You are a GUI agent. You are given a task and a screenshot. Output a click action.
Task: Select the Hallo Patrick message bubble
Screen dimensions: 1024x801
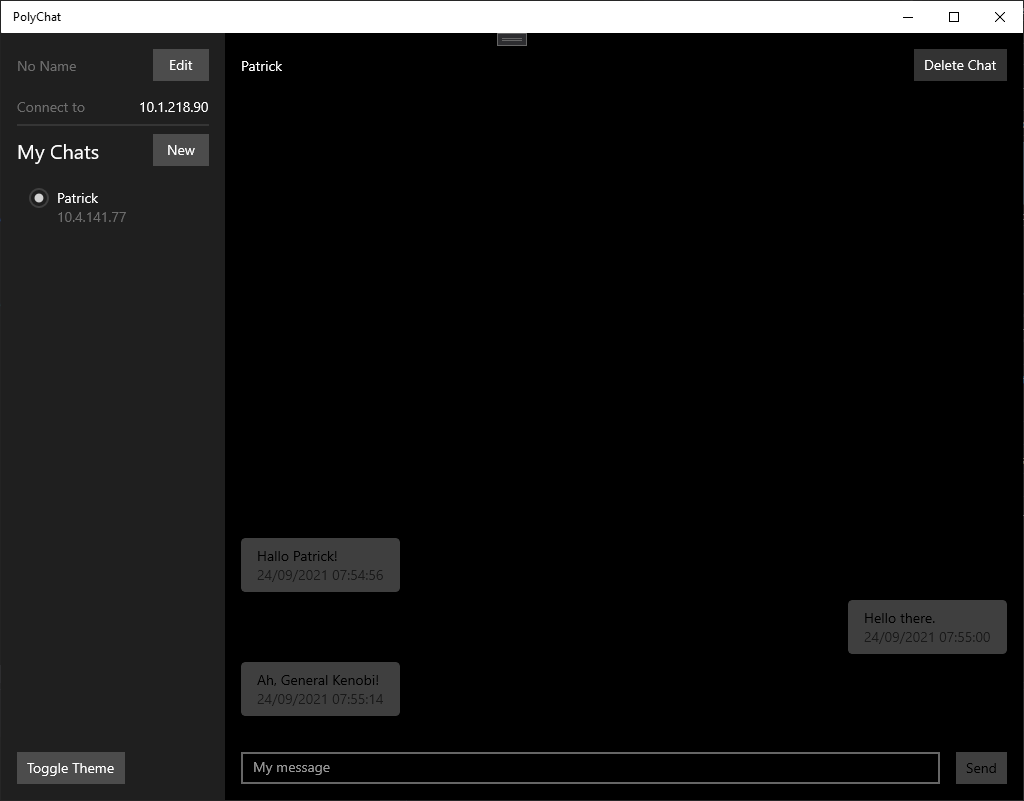[320, 564]
